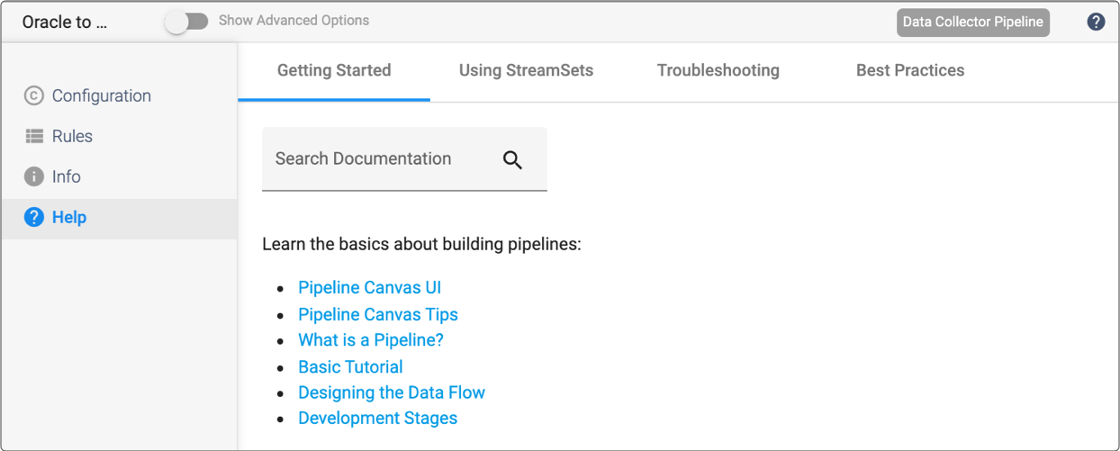Image resolution: width=1120 pixels, height=451 pixels.
Task: Open the Pipeline Canvas Tips link
Action: coord(378,314)
